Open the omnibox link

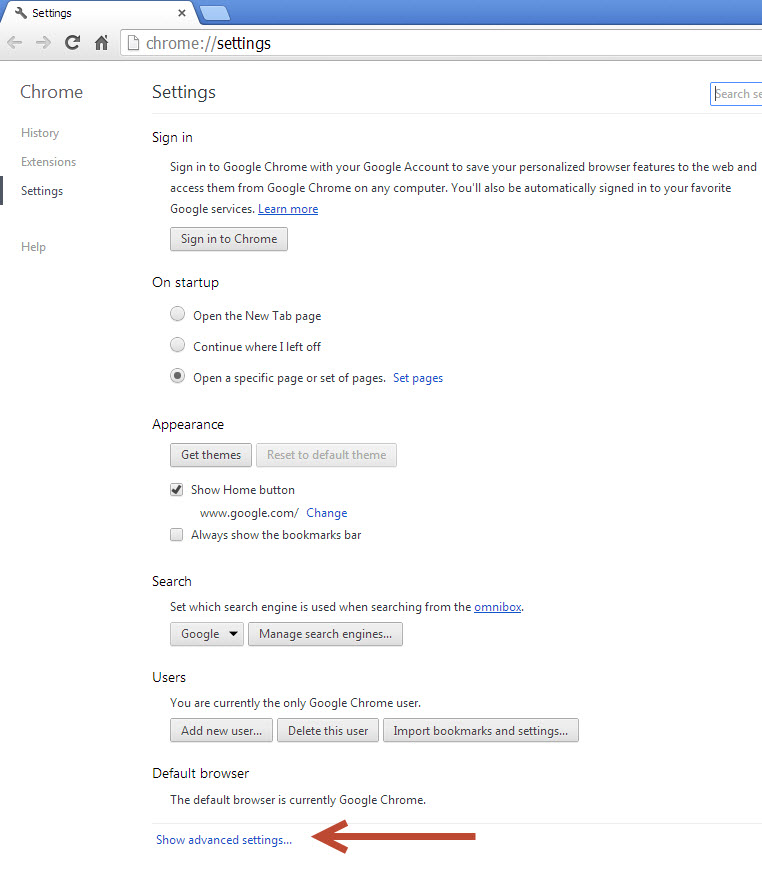(498, 607)
